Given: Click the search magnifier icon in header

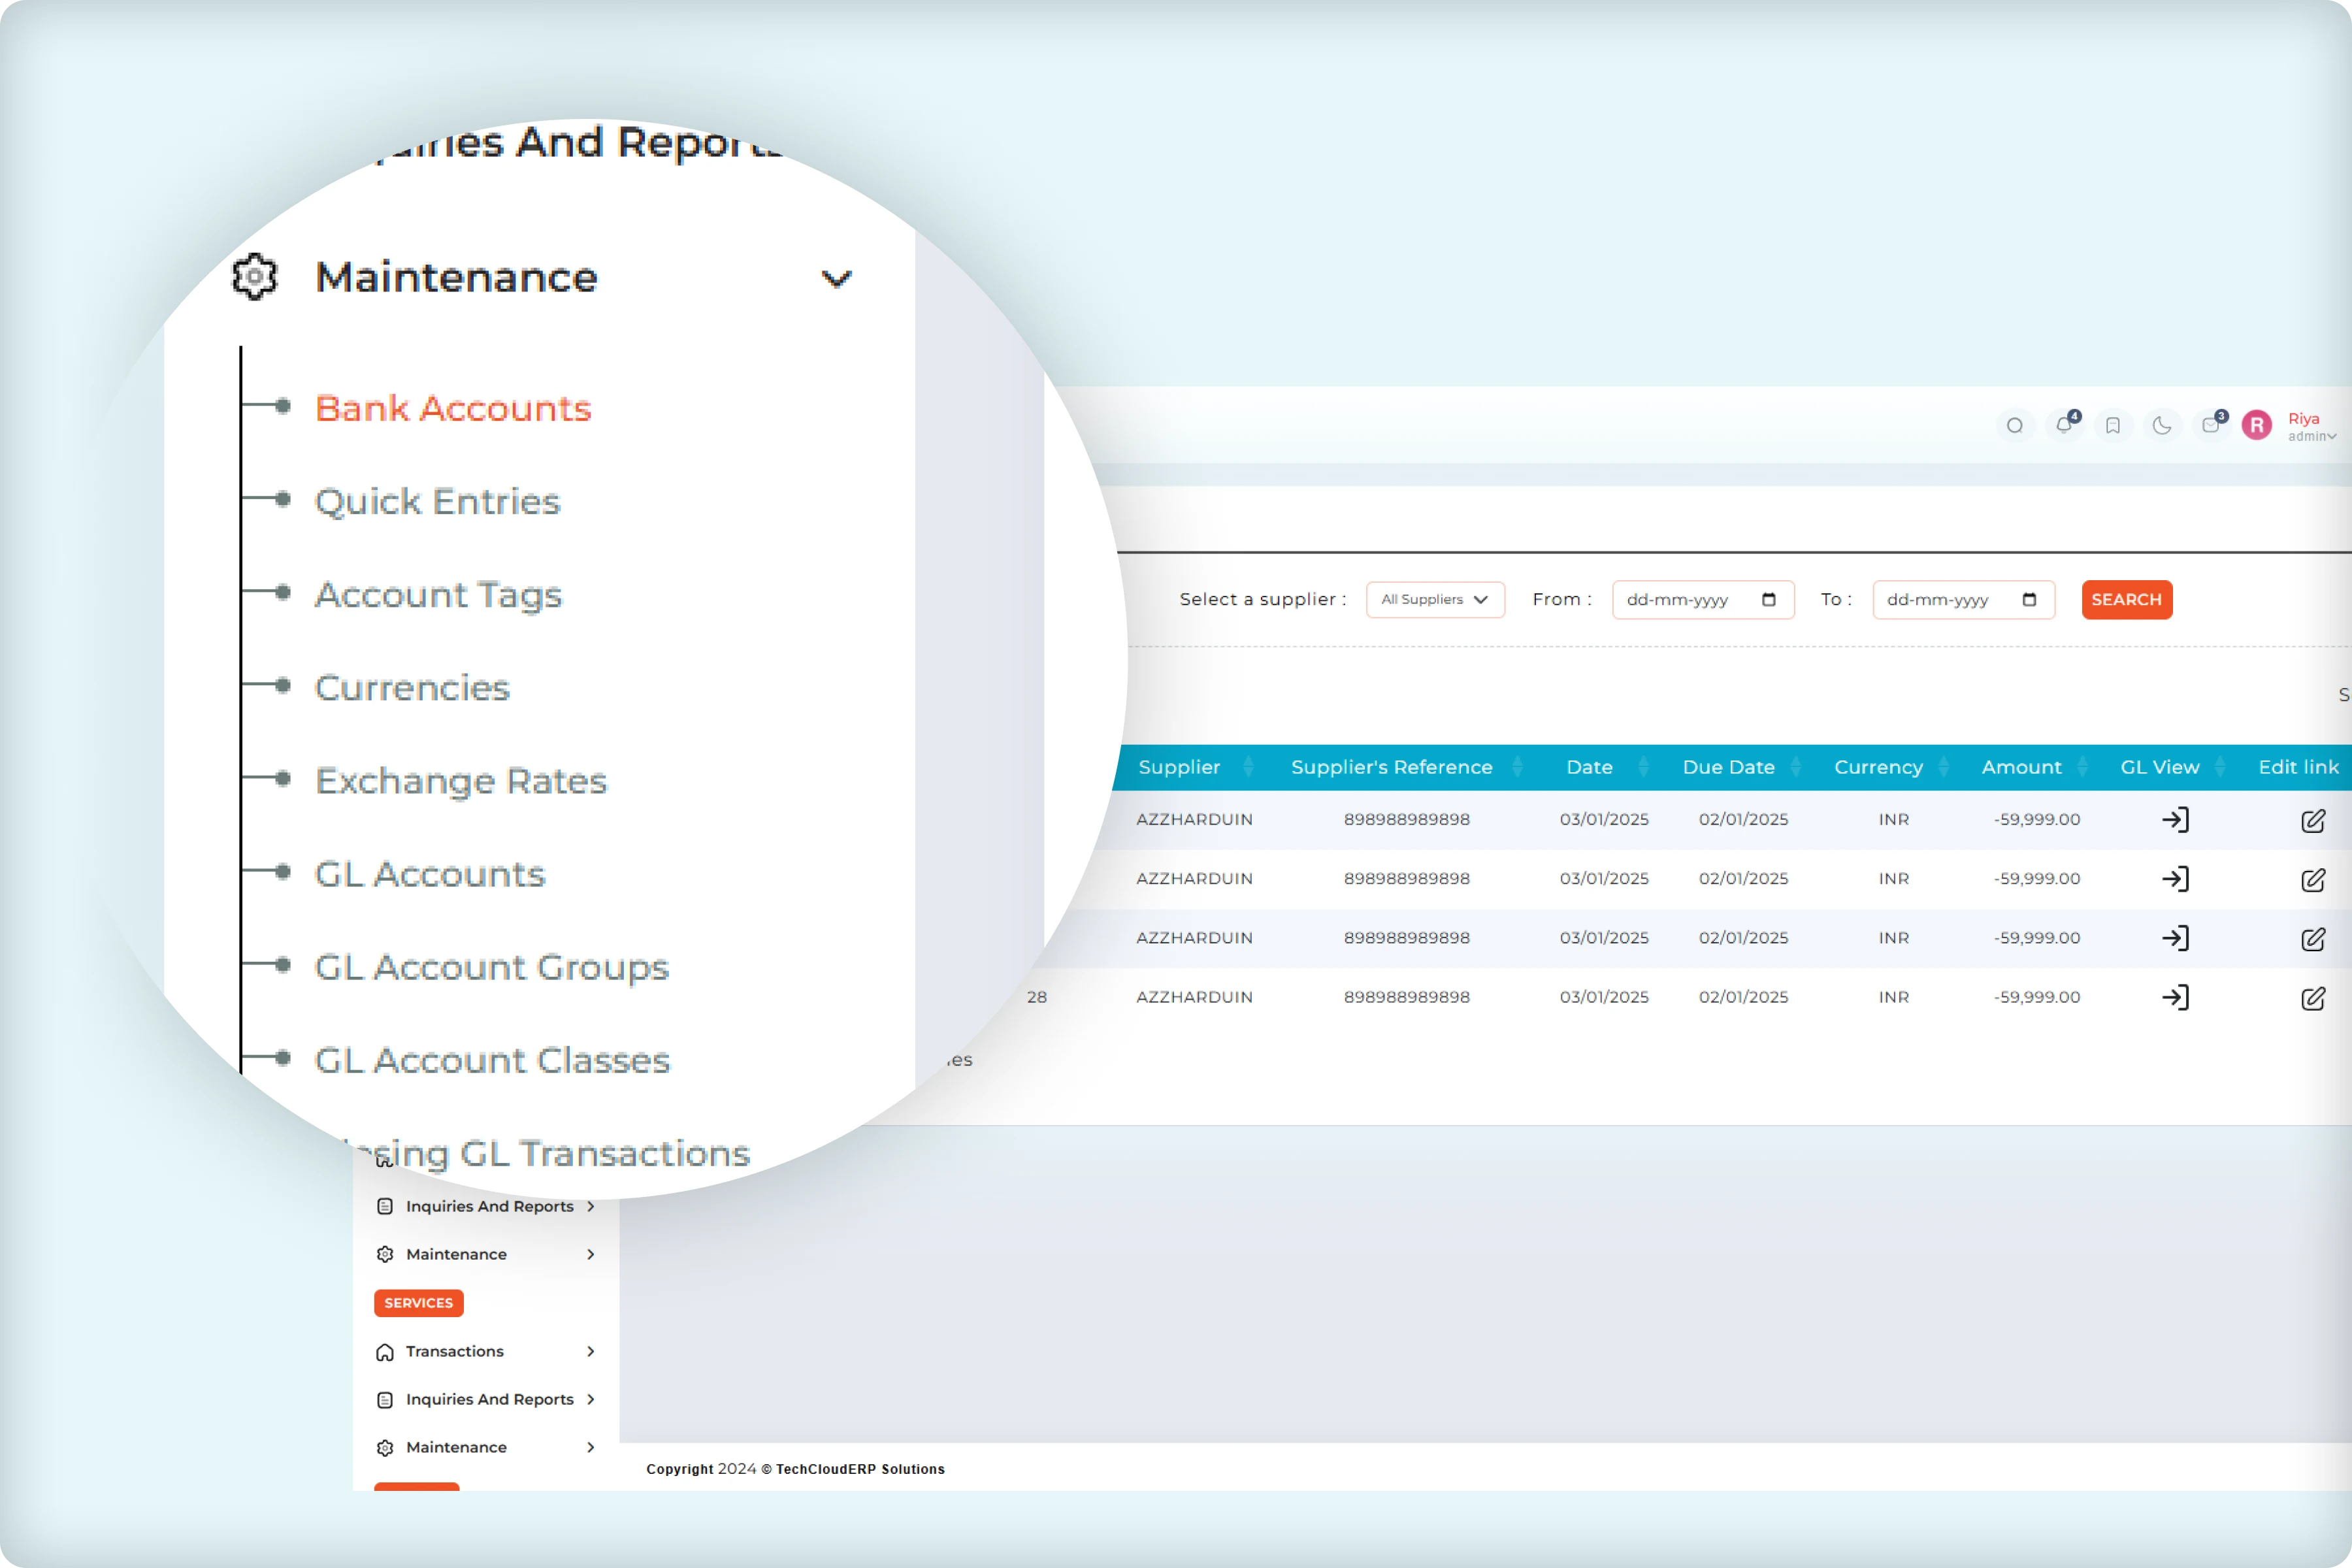Looking at the screenshot, I should pos(2014,426).
